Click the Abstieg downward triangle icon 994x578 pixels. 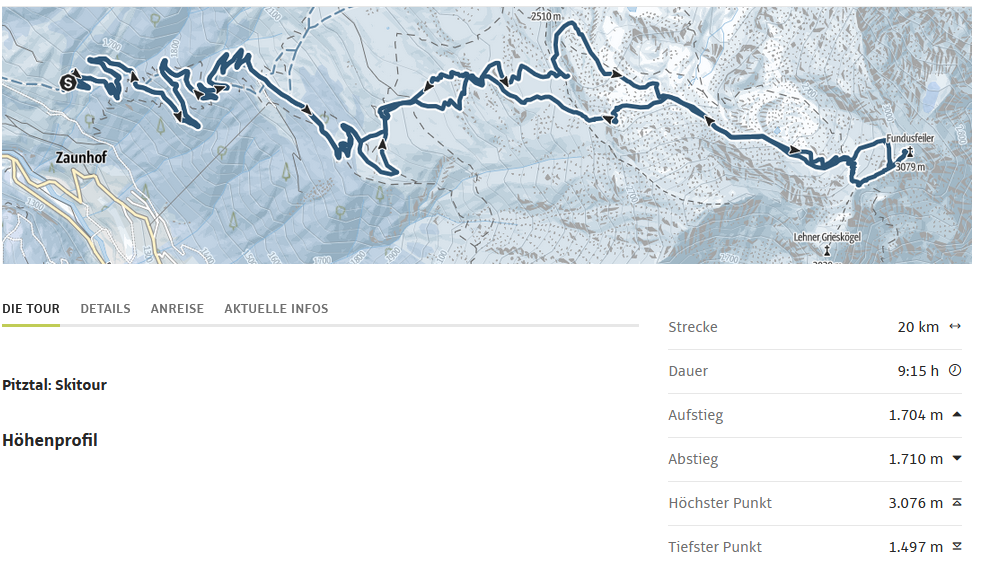click(957, 458)
